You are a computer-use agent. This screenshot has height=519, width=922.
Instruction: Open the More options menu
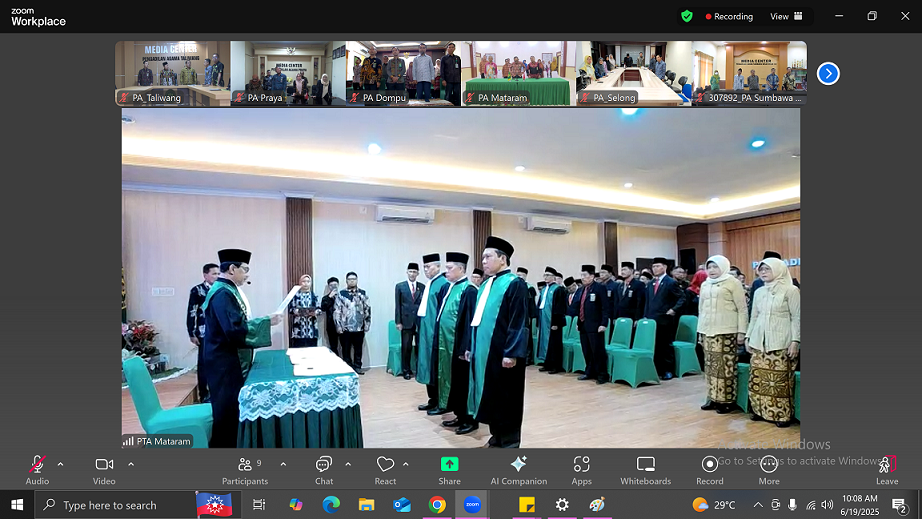click(x=769, y=470)
